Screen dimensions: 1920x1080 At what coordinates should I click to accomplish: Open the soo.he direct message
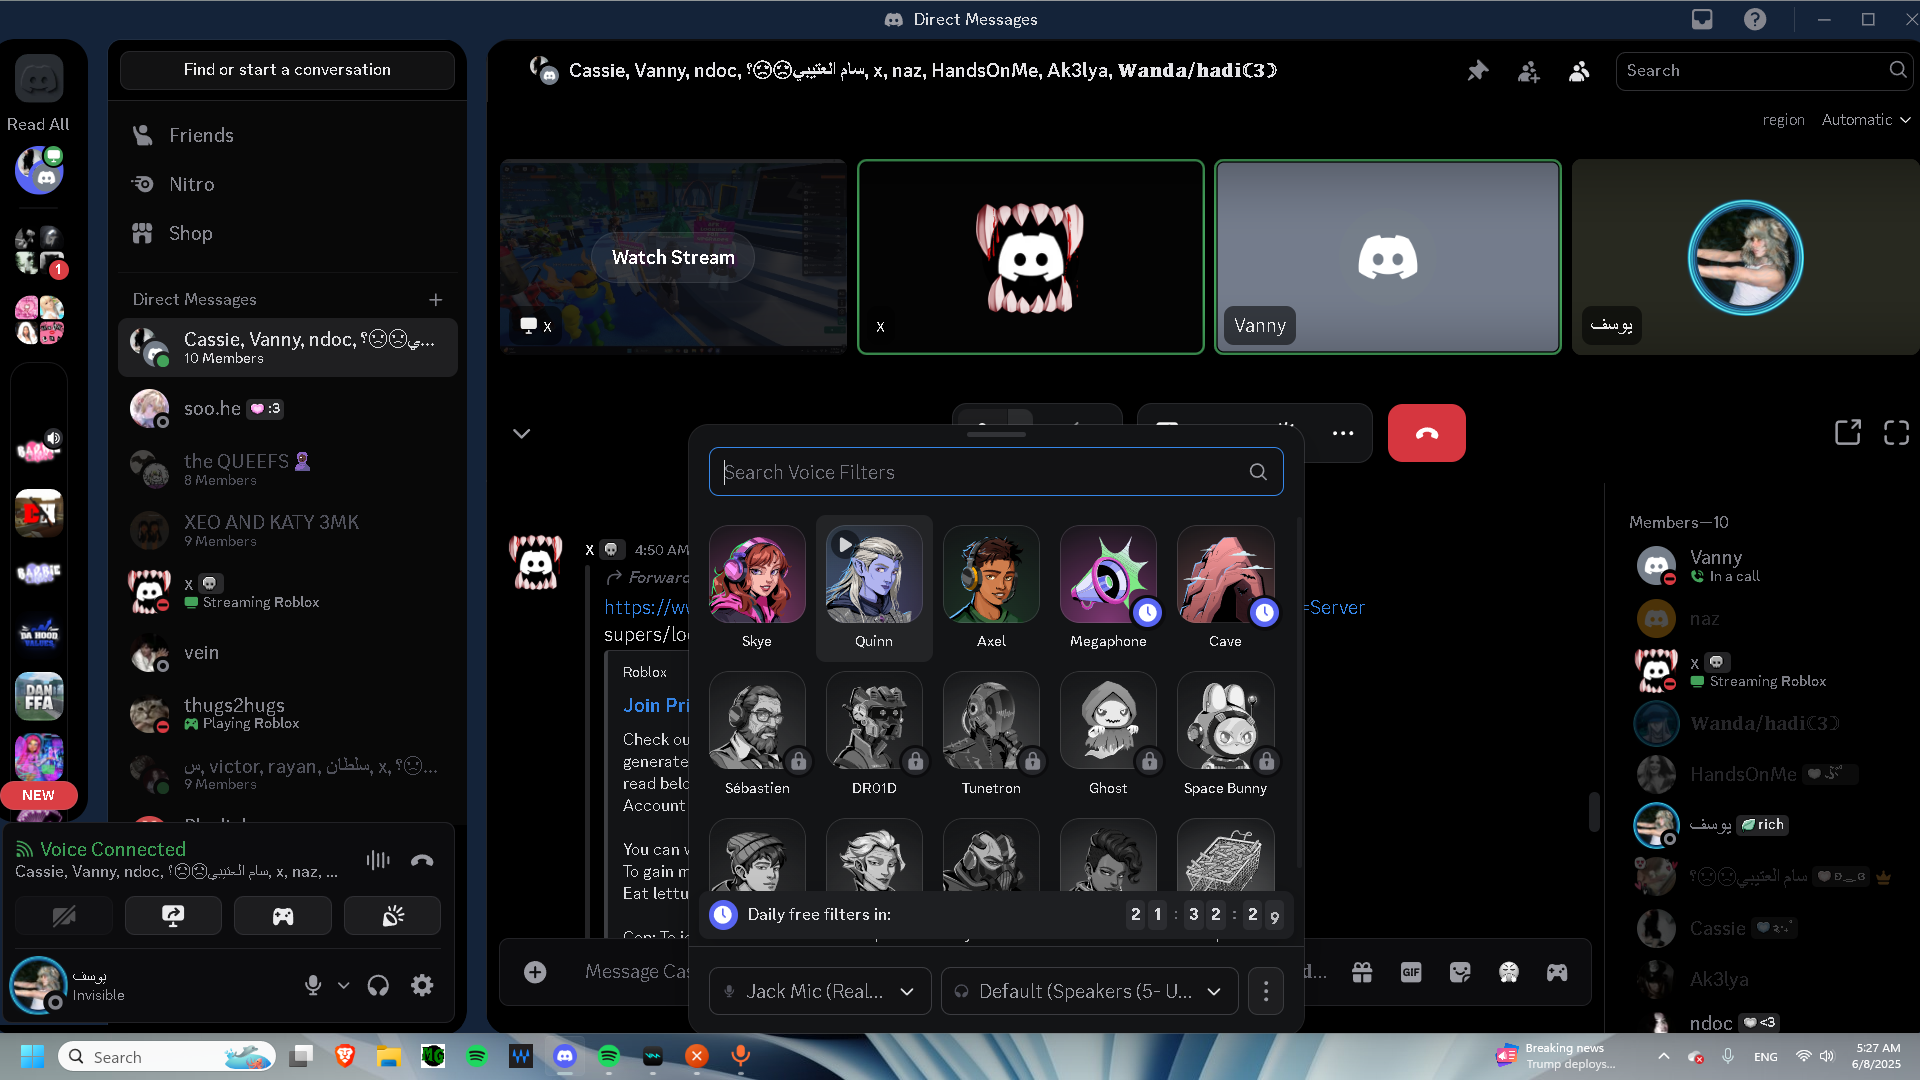(287, 409)
